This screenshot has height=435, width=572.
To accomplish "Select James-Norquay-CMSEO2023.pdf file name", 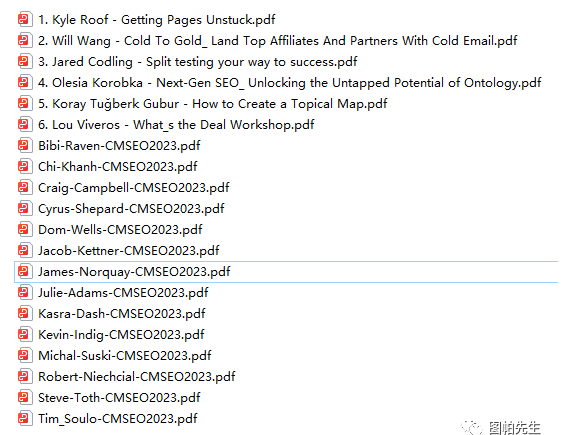I will click(x=134, y=272).
